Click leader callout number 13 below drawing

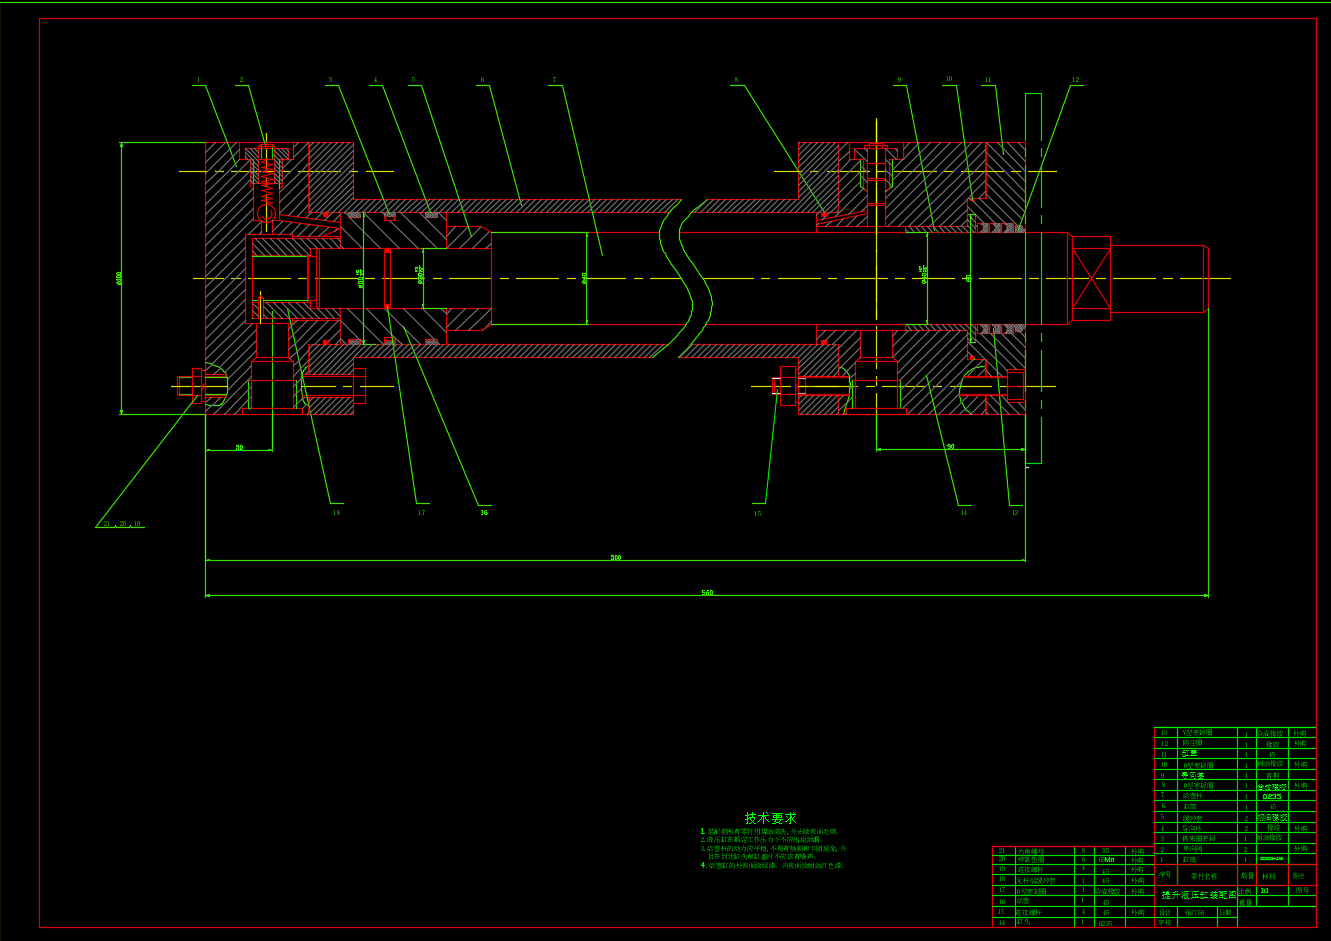point(1015,513)
